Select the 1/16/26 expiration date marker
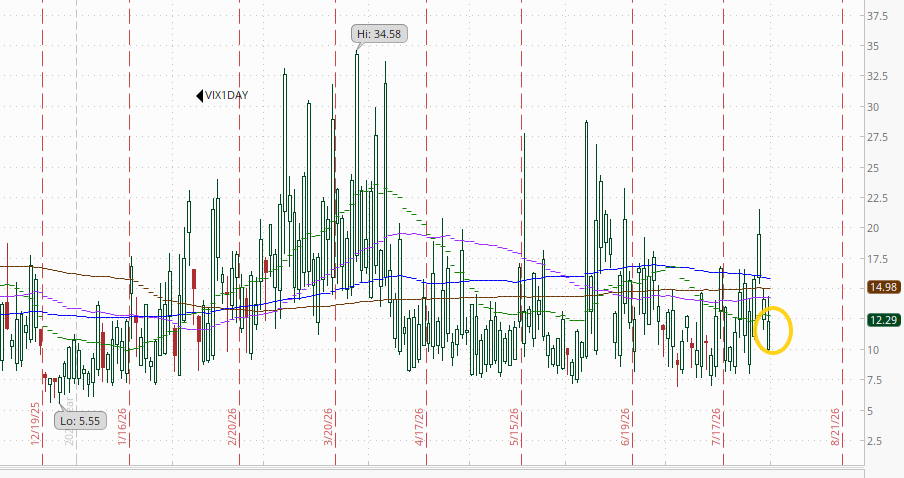The image size is (904, 478). (122, 427)
